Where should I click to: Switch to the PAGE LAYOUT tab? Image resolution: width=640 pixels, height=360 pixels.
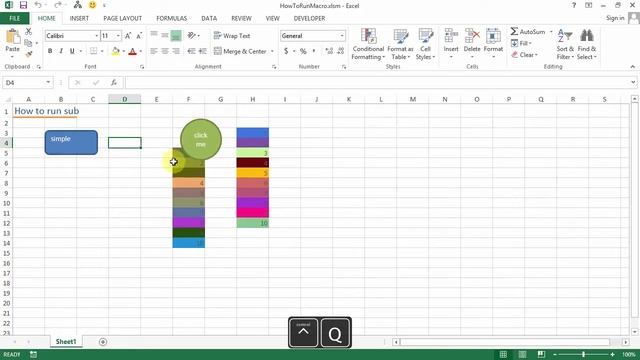[122, 18]
